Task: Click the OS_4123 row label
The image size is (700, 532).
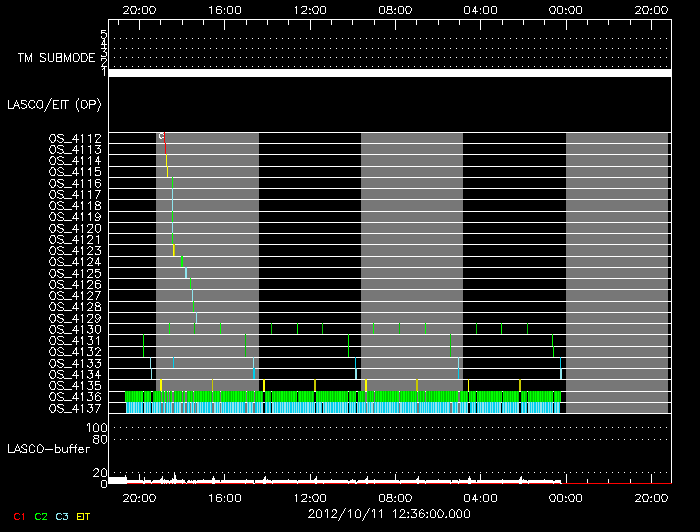Action: point(75,250)
